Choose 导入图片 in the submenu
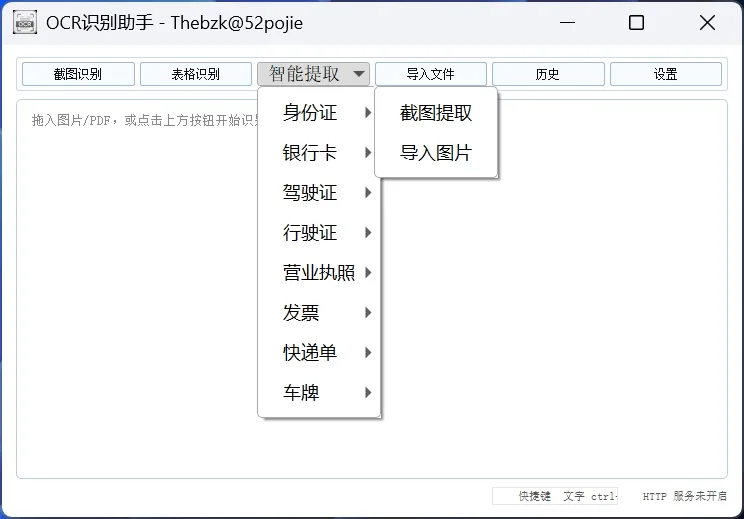744x519 pixels. point(436,153)
